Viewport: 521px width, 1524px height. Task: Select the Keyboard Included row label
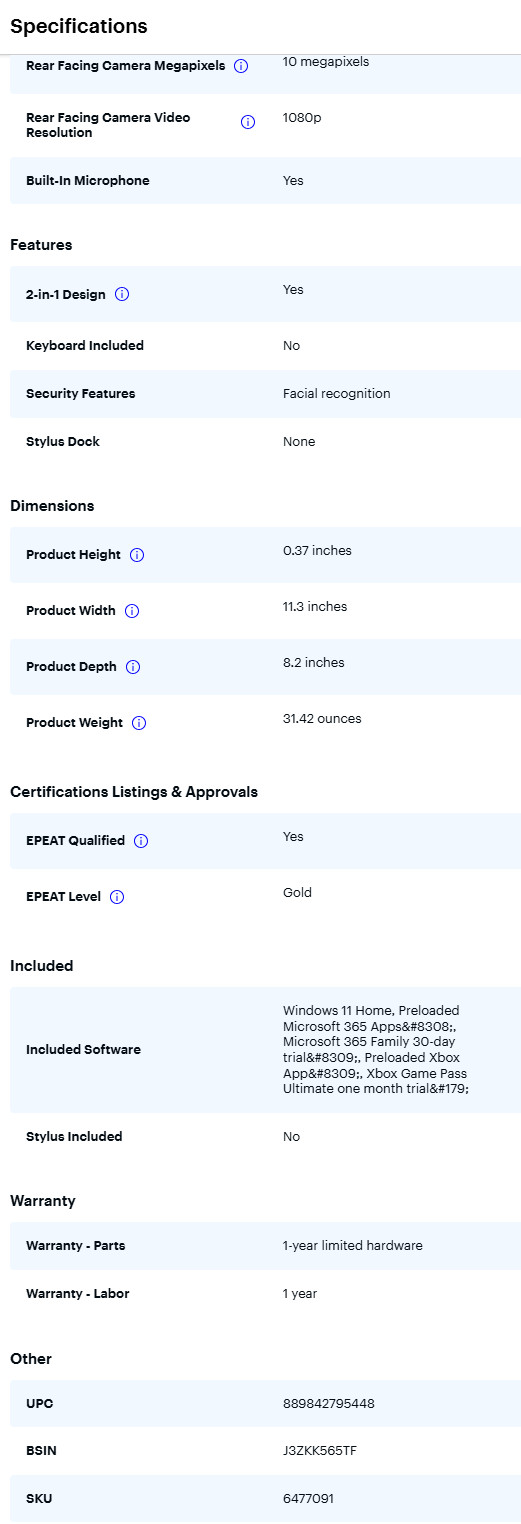tap(85, 346)
